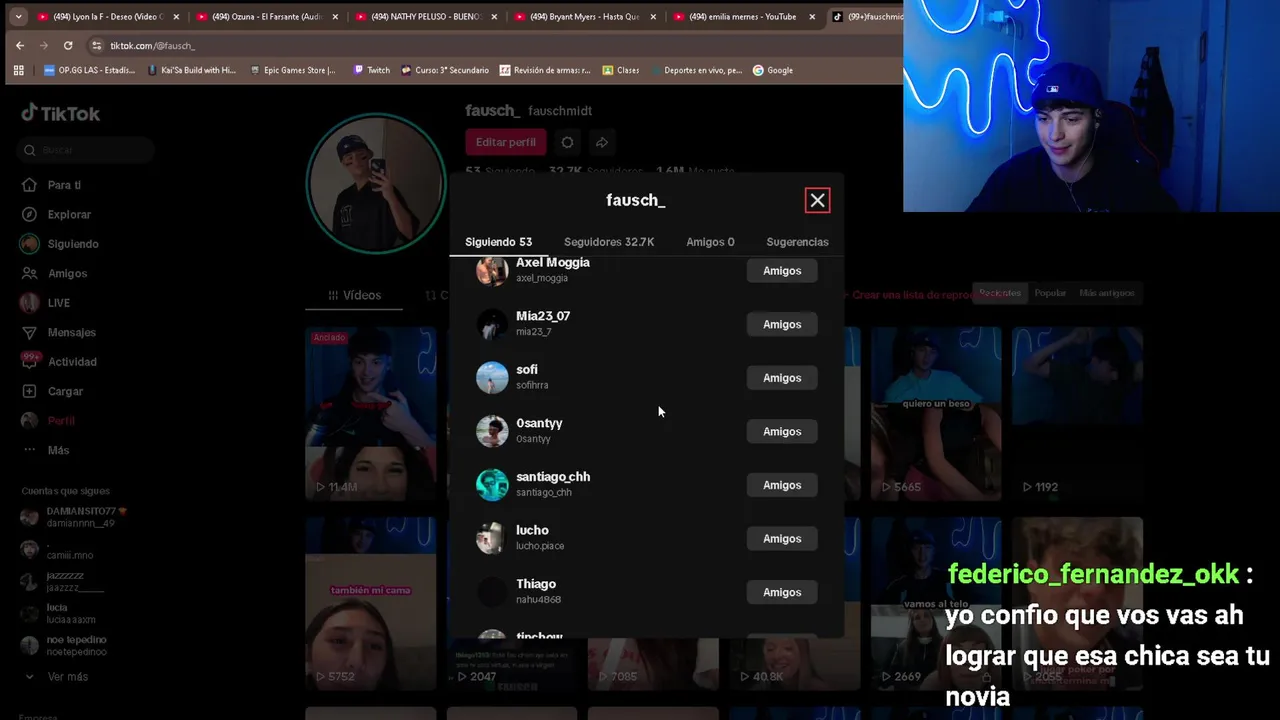Screen dimensions: 1280x720
Task: Open Mensajes in TikTok sidebar
Action: pyautogui.click(x=71, y=332)
